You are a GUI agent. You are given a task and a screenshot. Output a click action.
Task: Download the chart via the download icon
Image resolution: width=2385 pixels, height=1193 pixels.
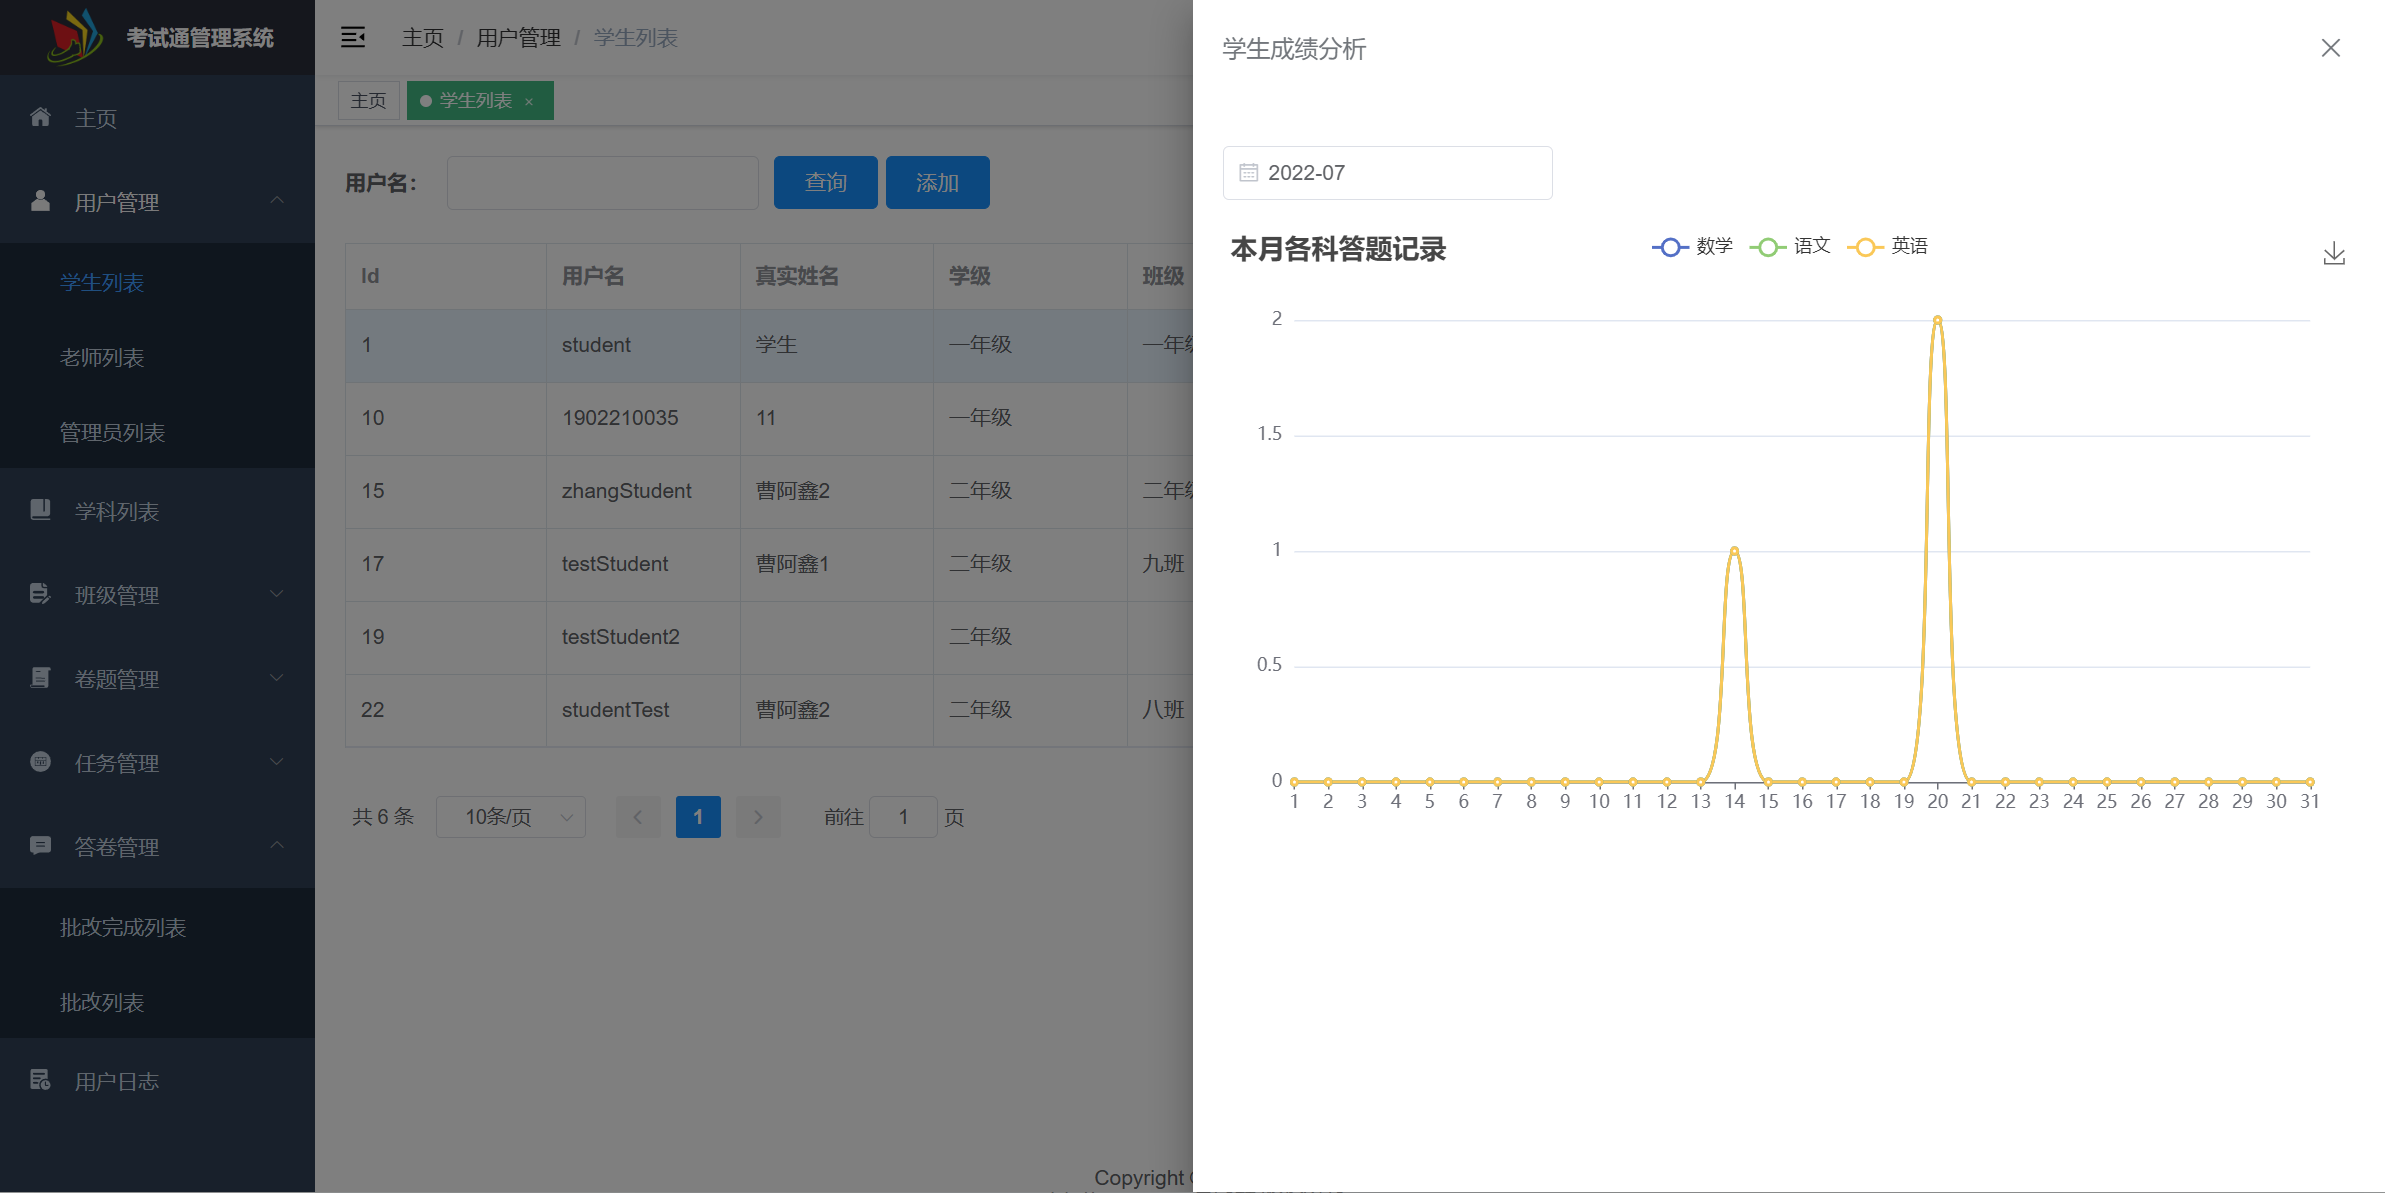(2334, 253)
